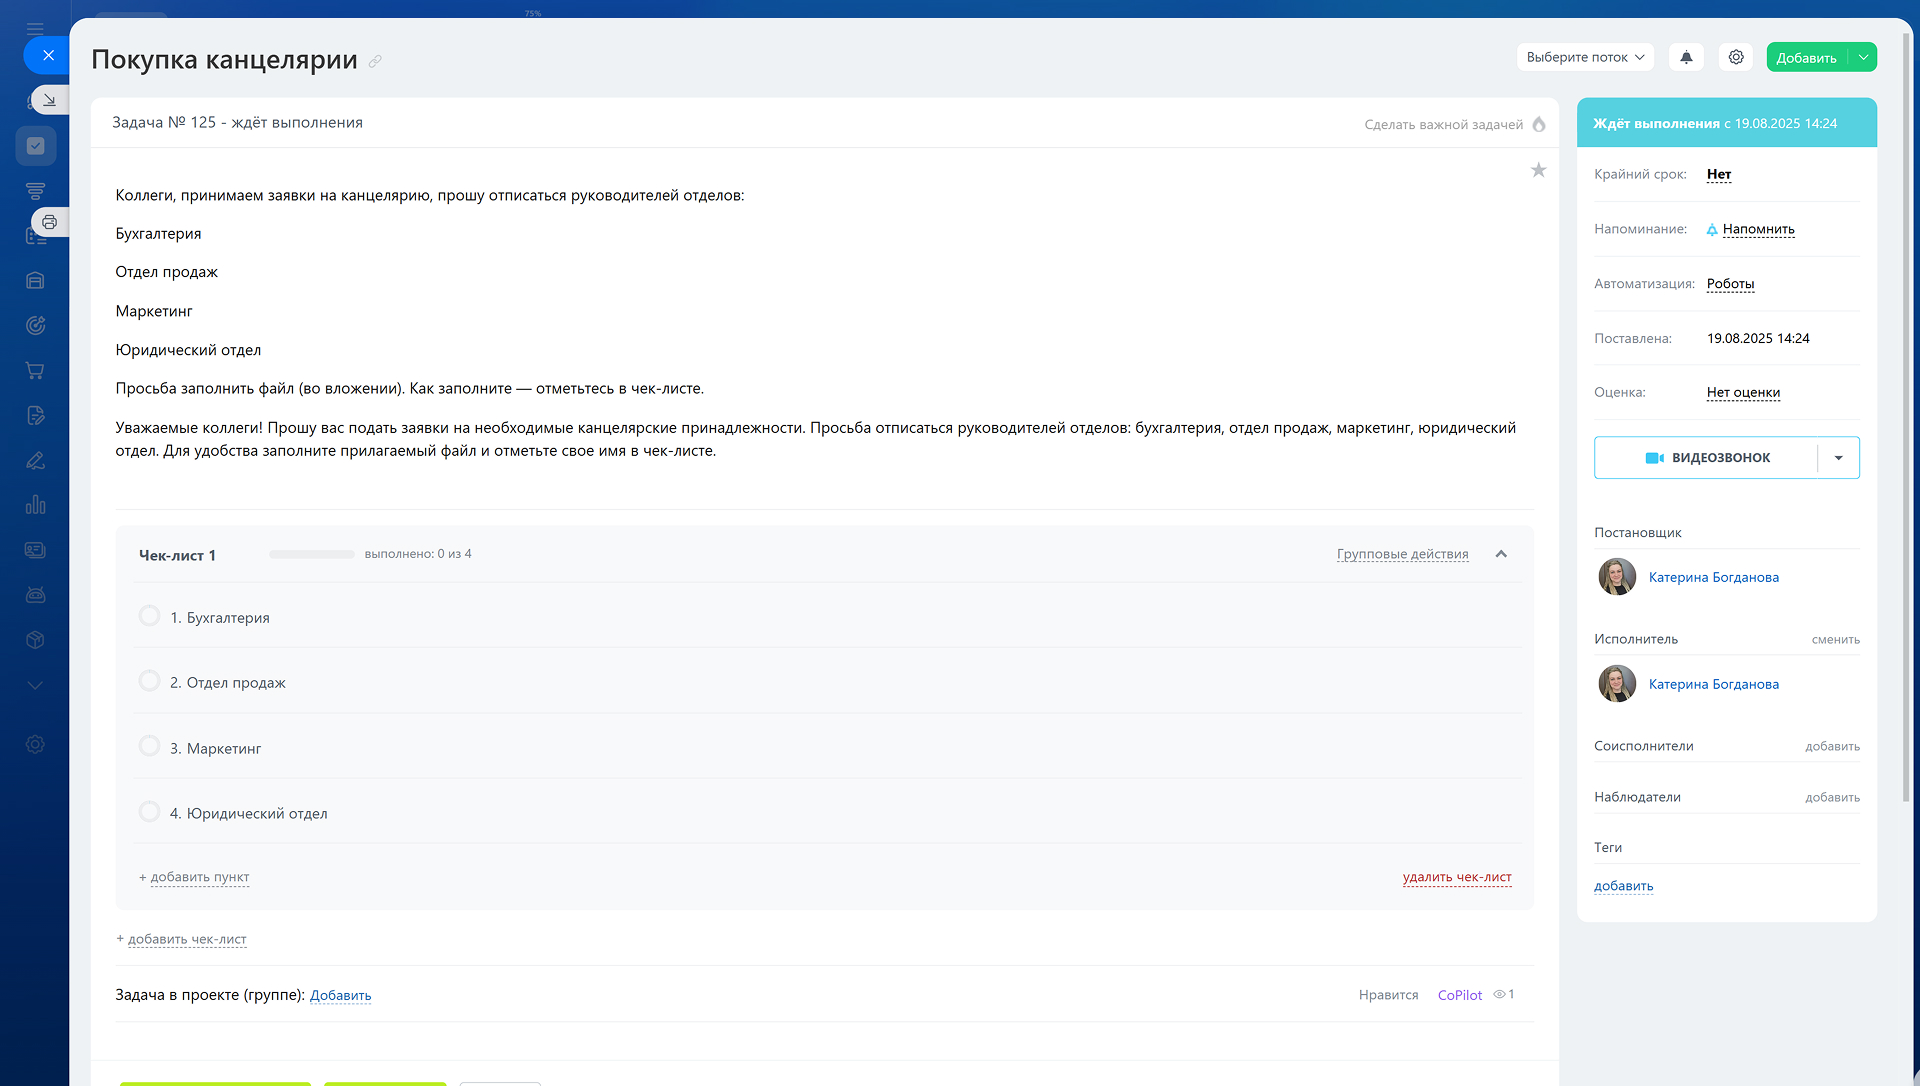Open the analytics bar chart icon

(x=35, y=505)
